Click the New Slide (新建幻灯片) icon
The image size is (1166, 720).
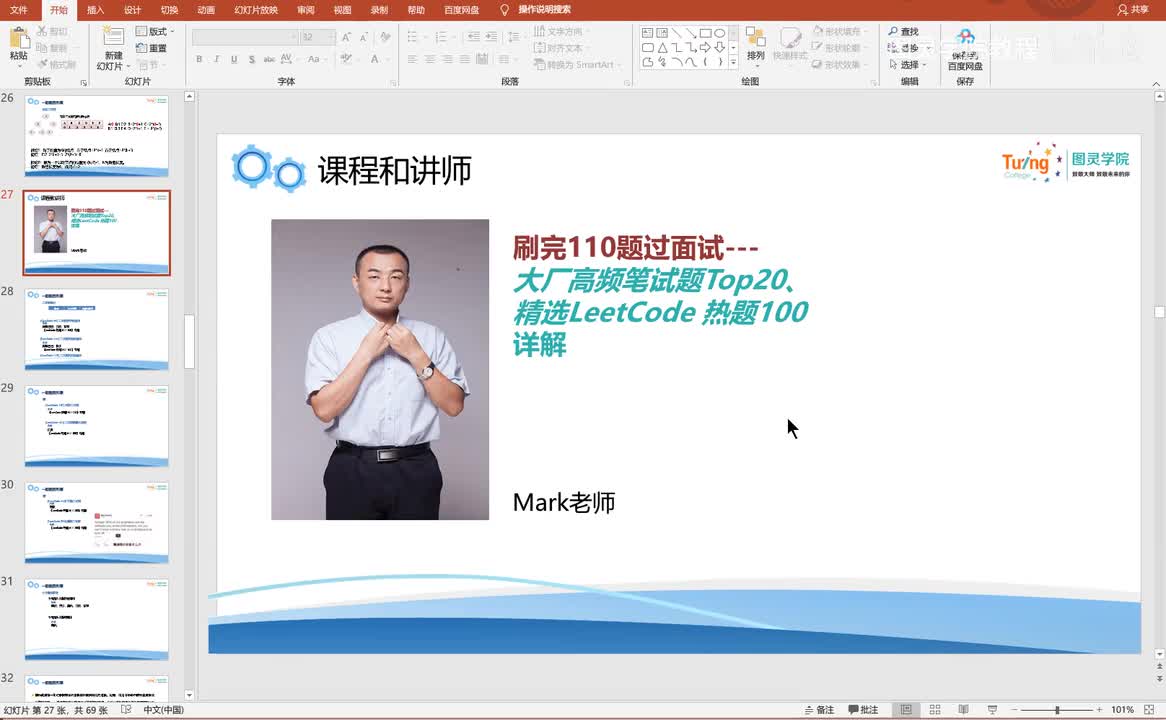click(113, 37)
